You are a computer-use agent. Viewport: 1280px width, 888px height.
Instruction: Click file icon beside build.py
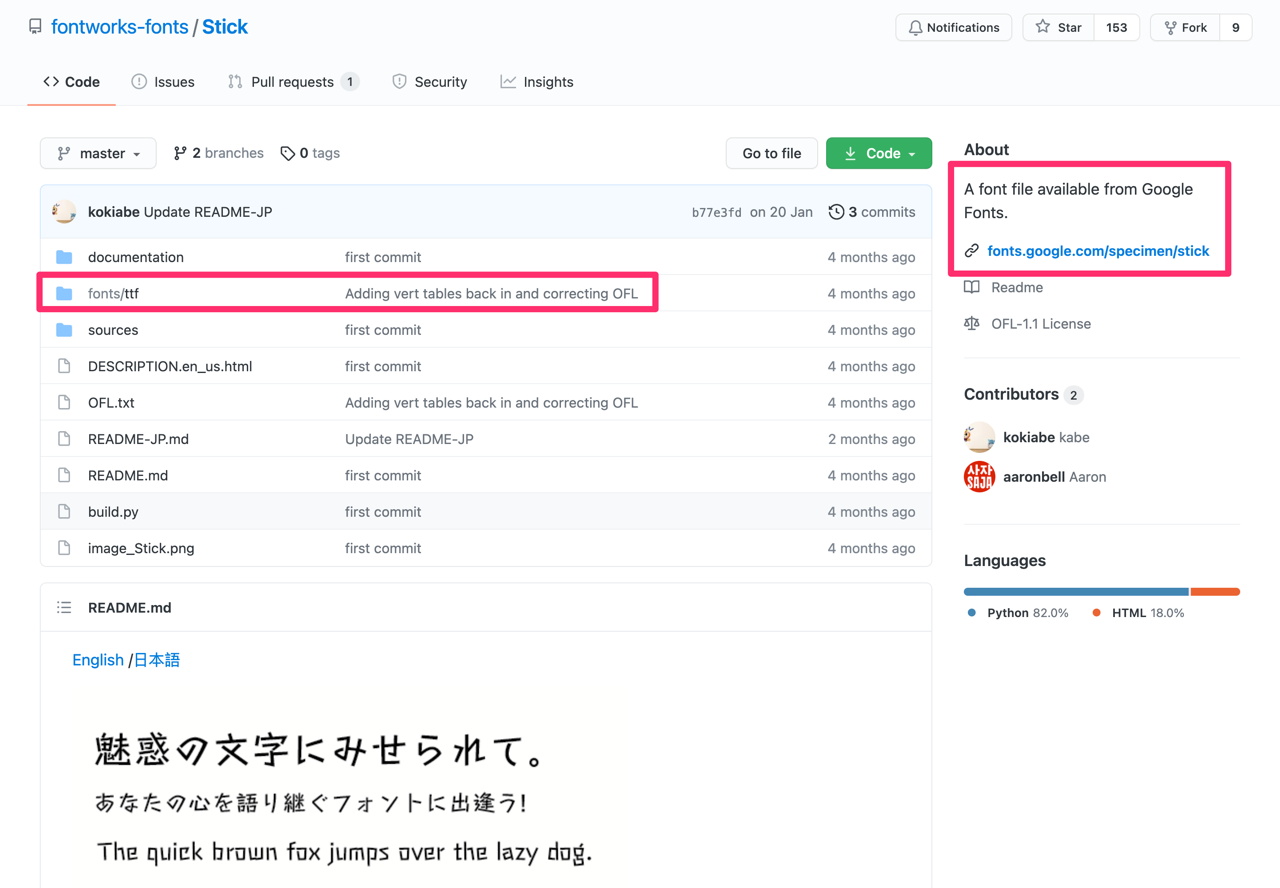64,512
